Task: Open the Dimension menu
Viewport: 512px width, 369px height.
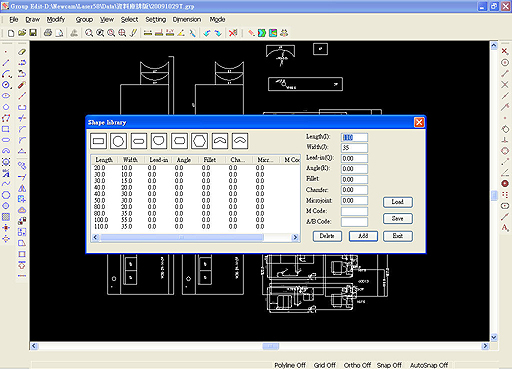Action: pyautogui.click(x=187, y=20)
